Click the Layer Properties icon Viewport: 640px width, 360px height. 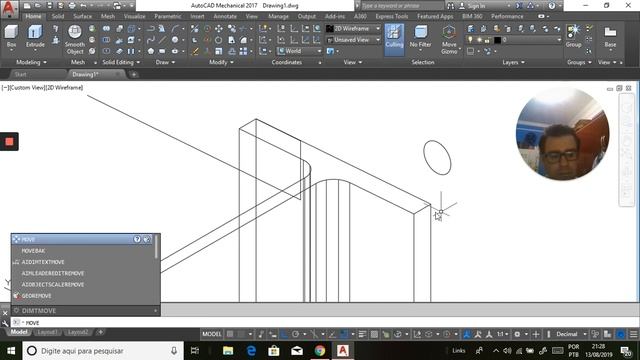tap(471, 29)
